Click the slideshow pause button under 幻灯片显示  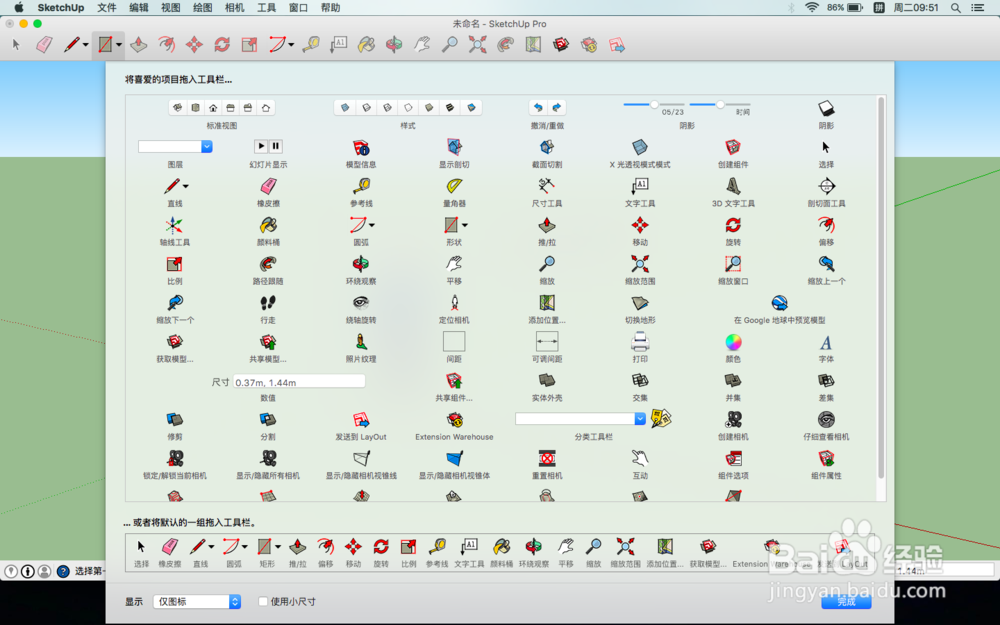coord(276,146)
